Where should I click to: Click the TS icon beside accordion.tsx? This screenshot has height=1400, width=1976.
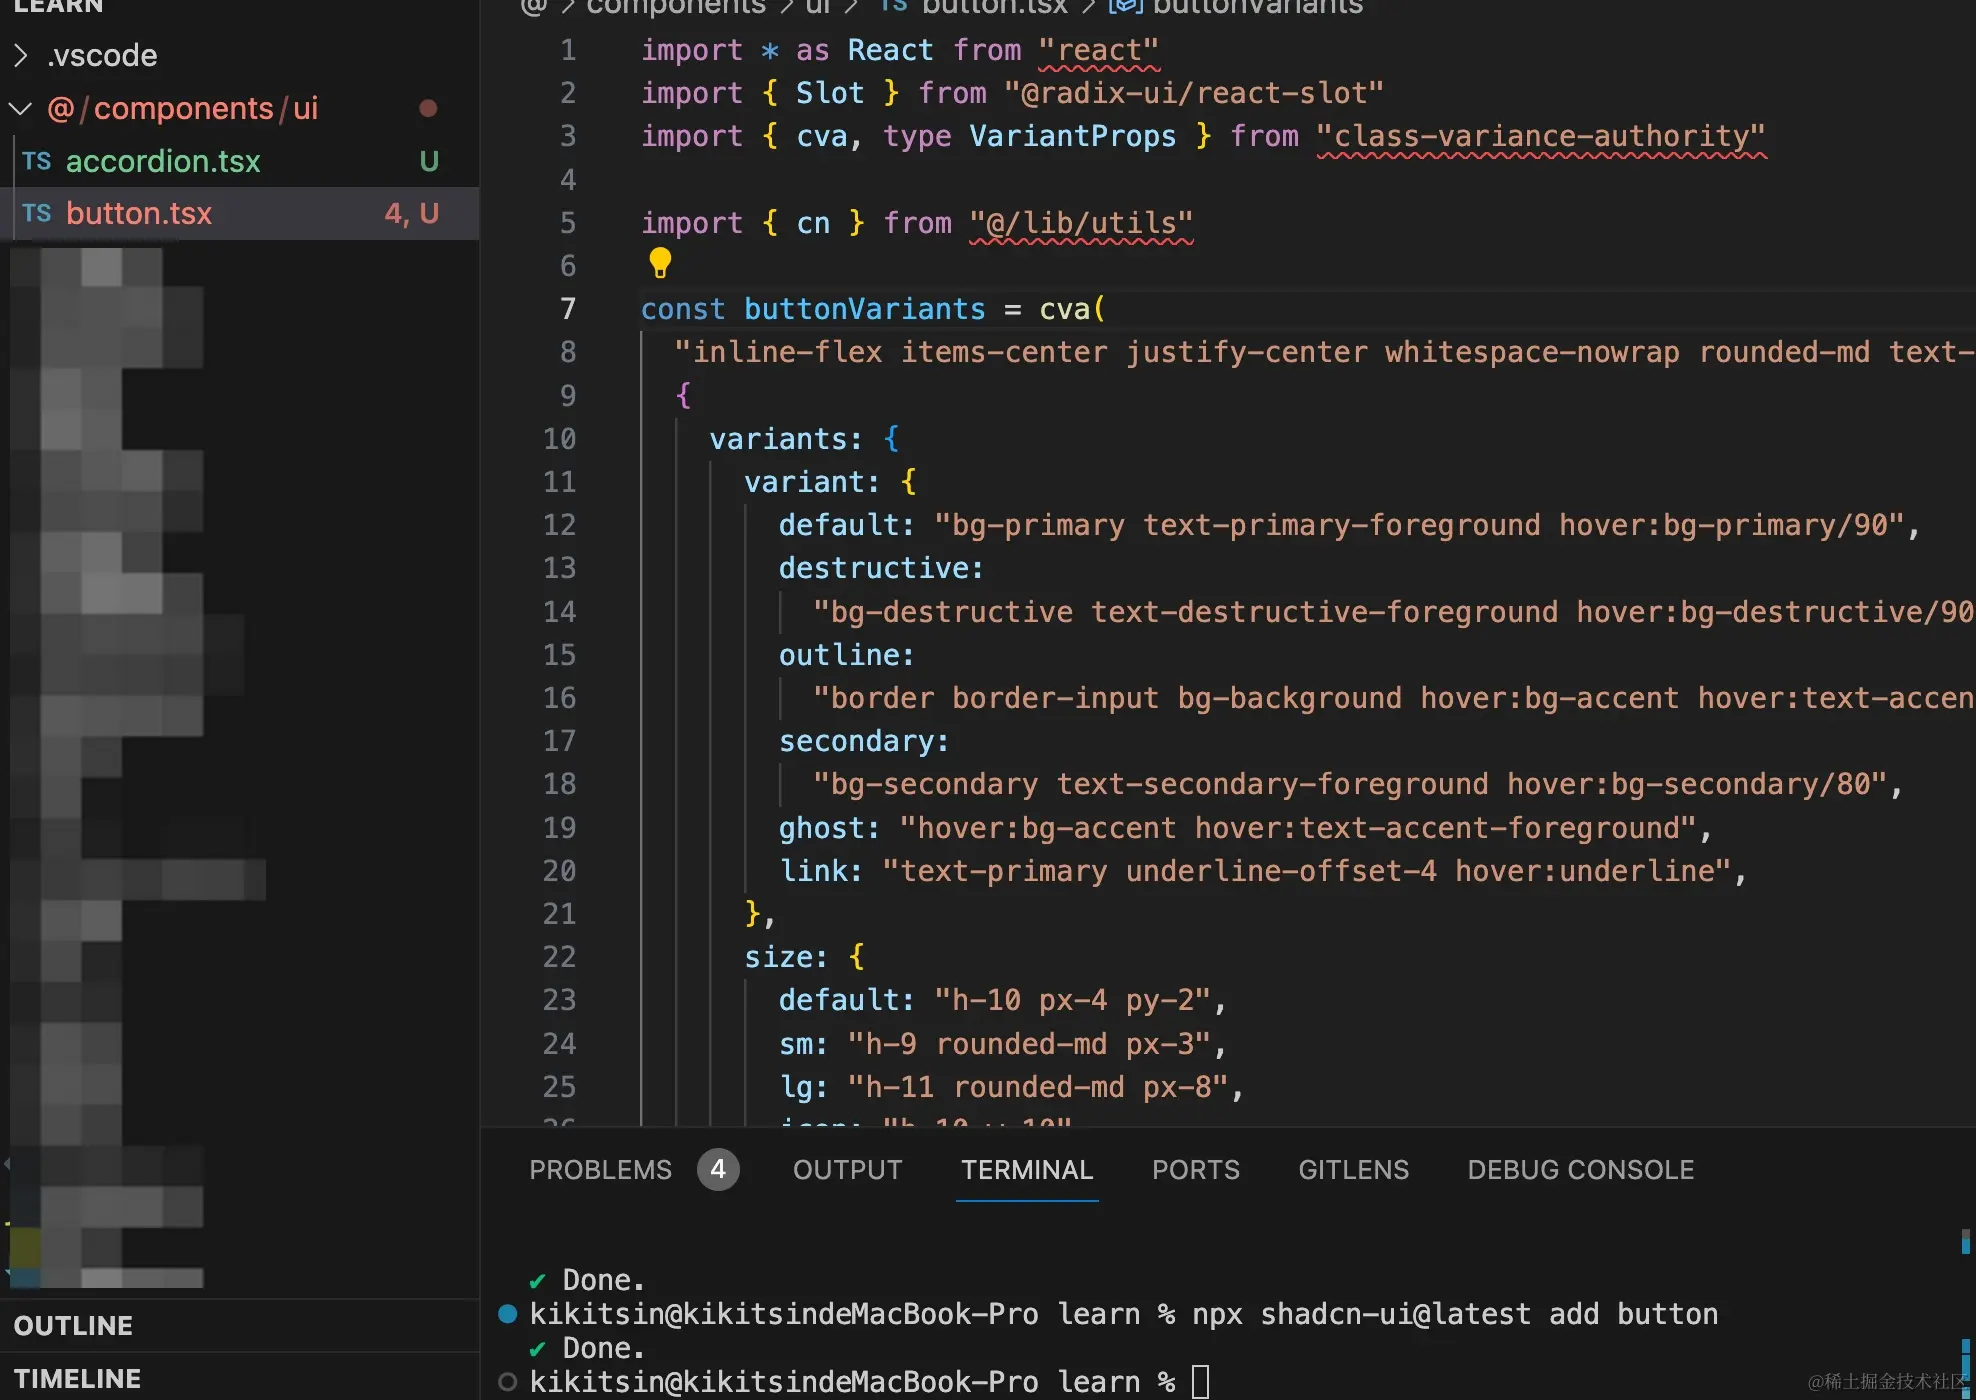click(36, 161)
